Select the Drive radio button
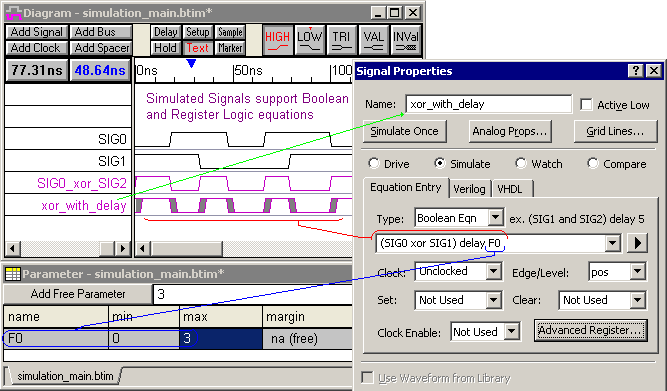This screenshot has width=667, height=391. 373,163
